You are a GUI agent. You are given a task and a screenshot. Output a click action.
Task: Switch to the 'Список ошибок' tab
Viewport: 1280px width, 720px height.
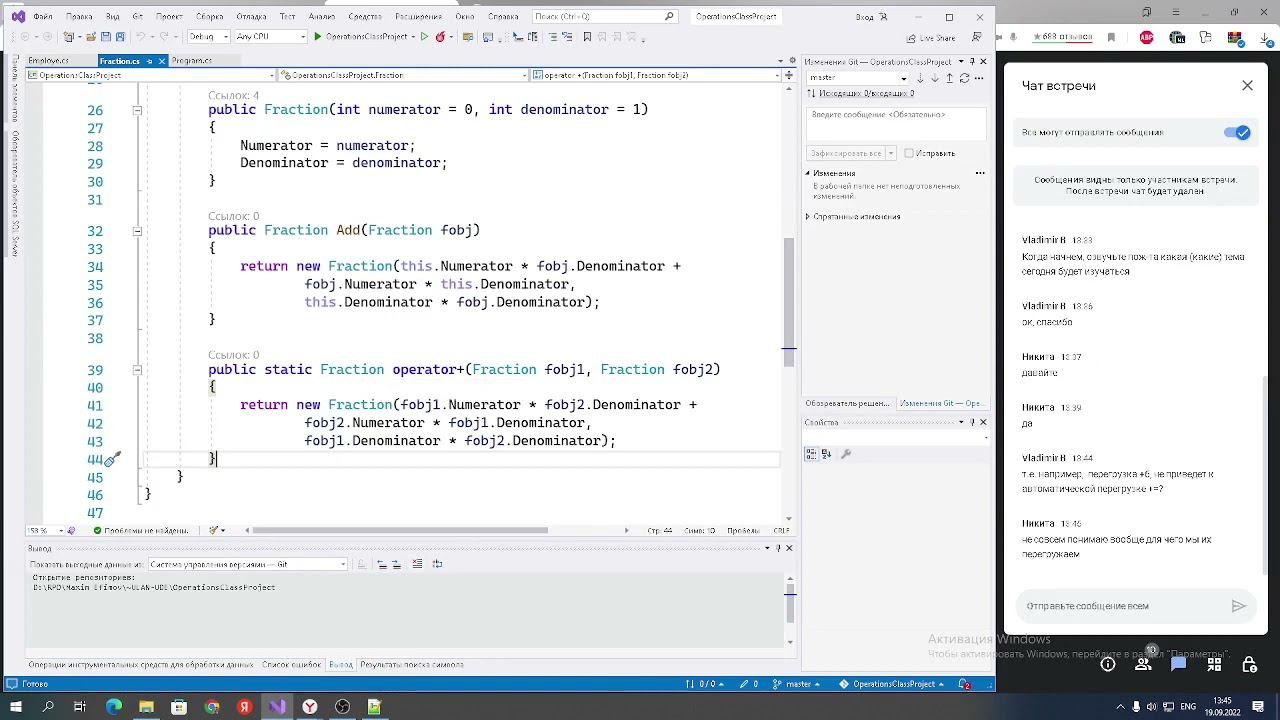click(x=292, y=665)
